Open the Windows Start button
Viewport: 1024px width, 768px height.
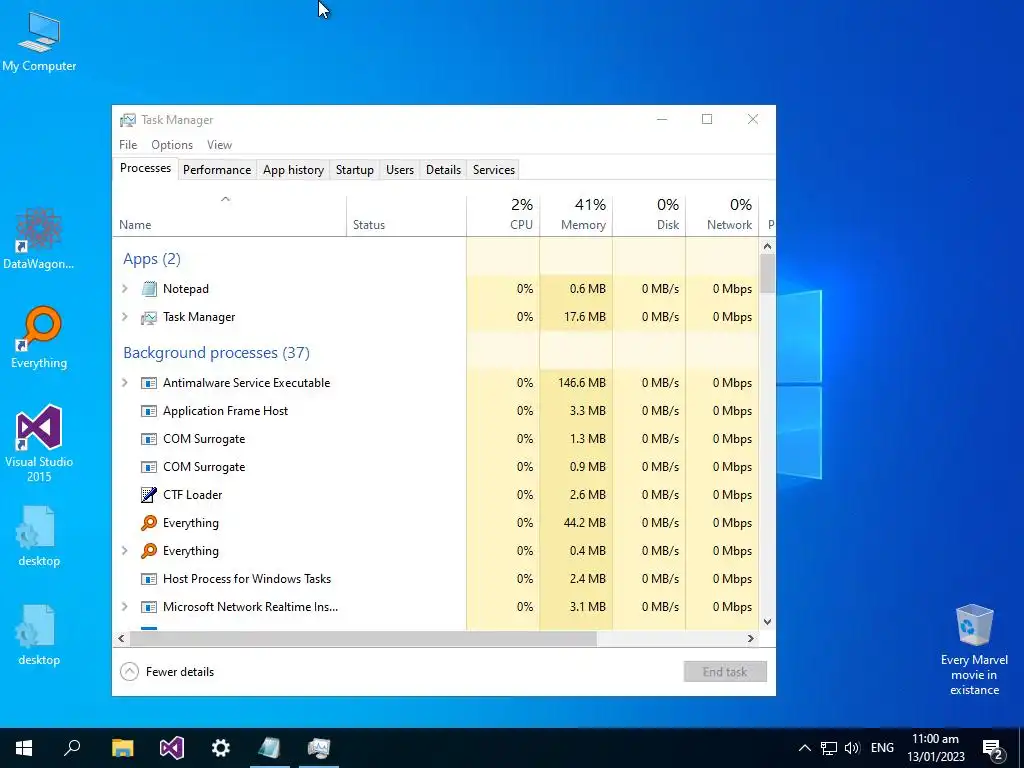tap(24, 748)
